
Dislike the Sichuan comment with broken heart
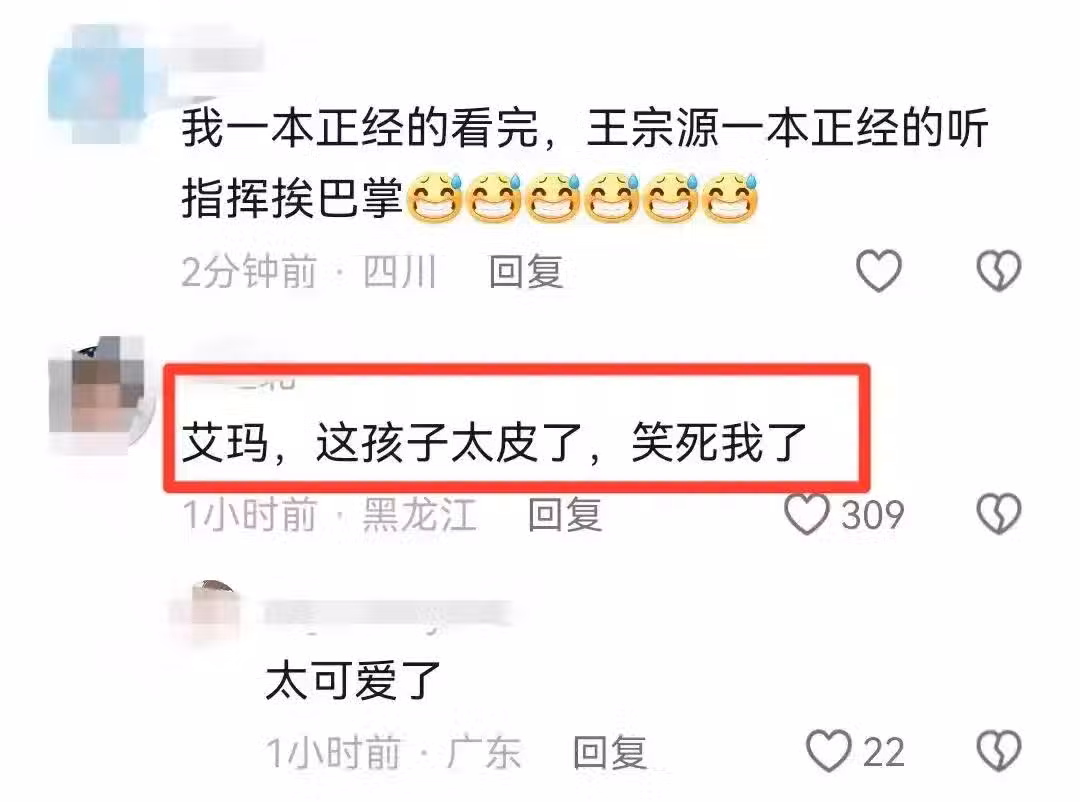click(999, 270)
